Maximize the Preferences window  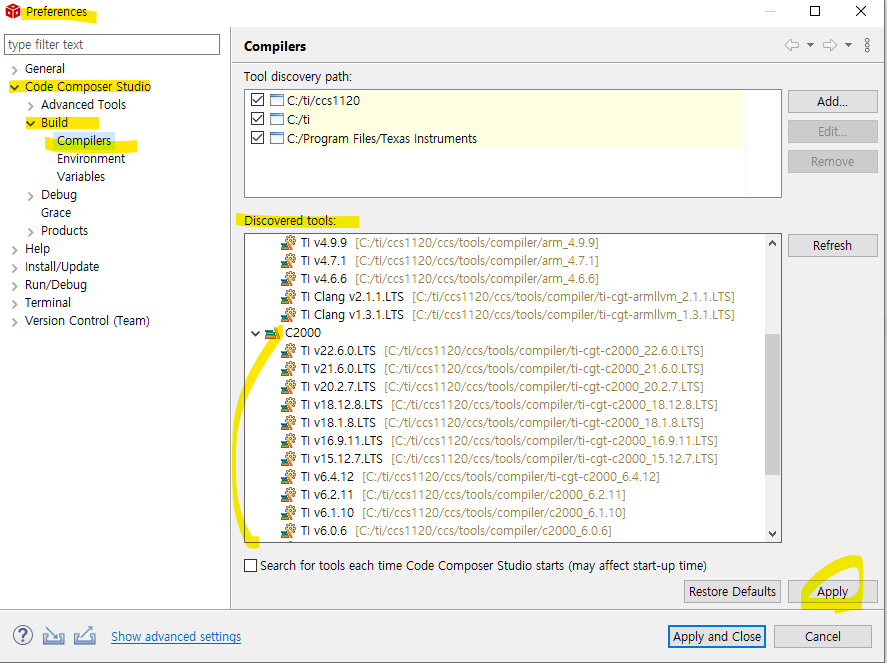(x=815, y=11)
